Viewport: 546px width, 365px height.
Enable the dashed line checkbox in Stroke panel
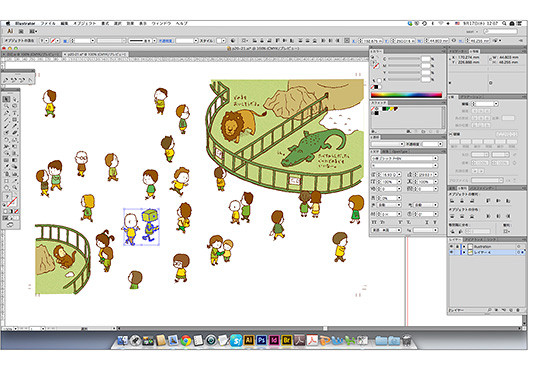[451, 134]
